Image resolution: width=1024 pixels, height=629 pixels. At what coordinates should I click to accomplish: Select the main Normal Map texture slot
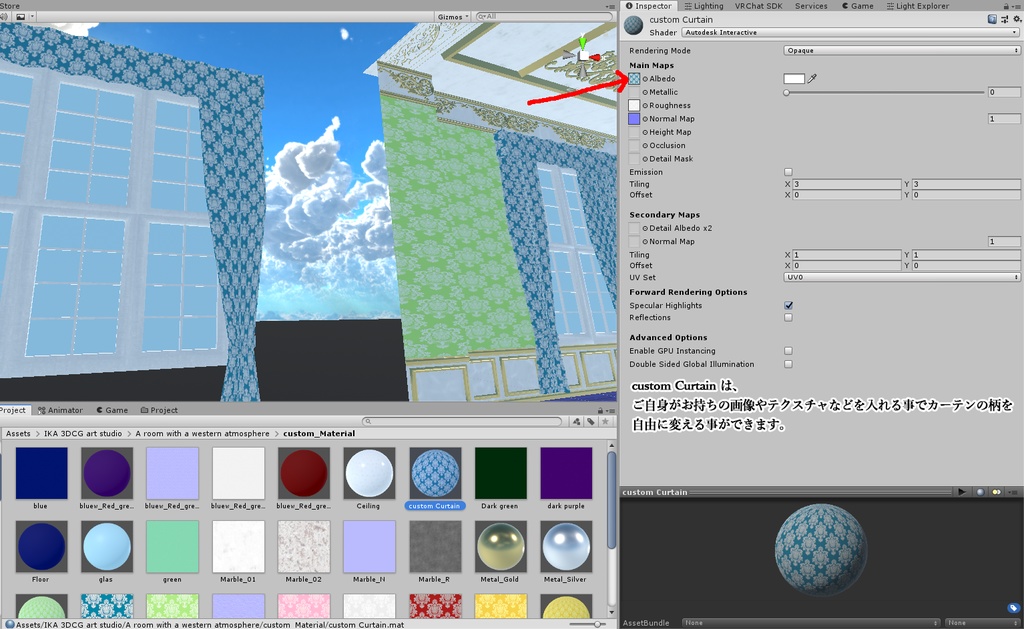click(634, 119)
